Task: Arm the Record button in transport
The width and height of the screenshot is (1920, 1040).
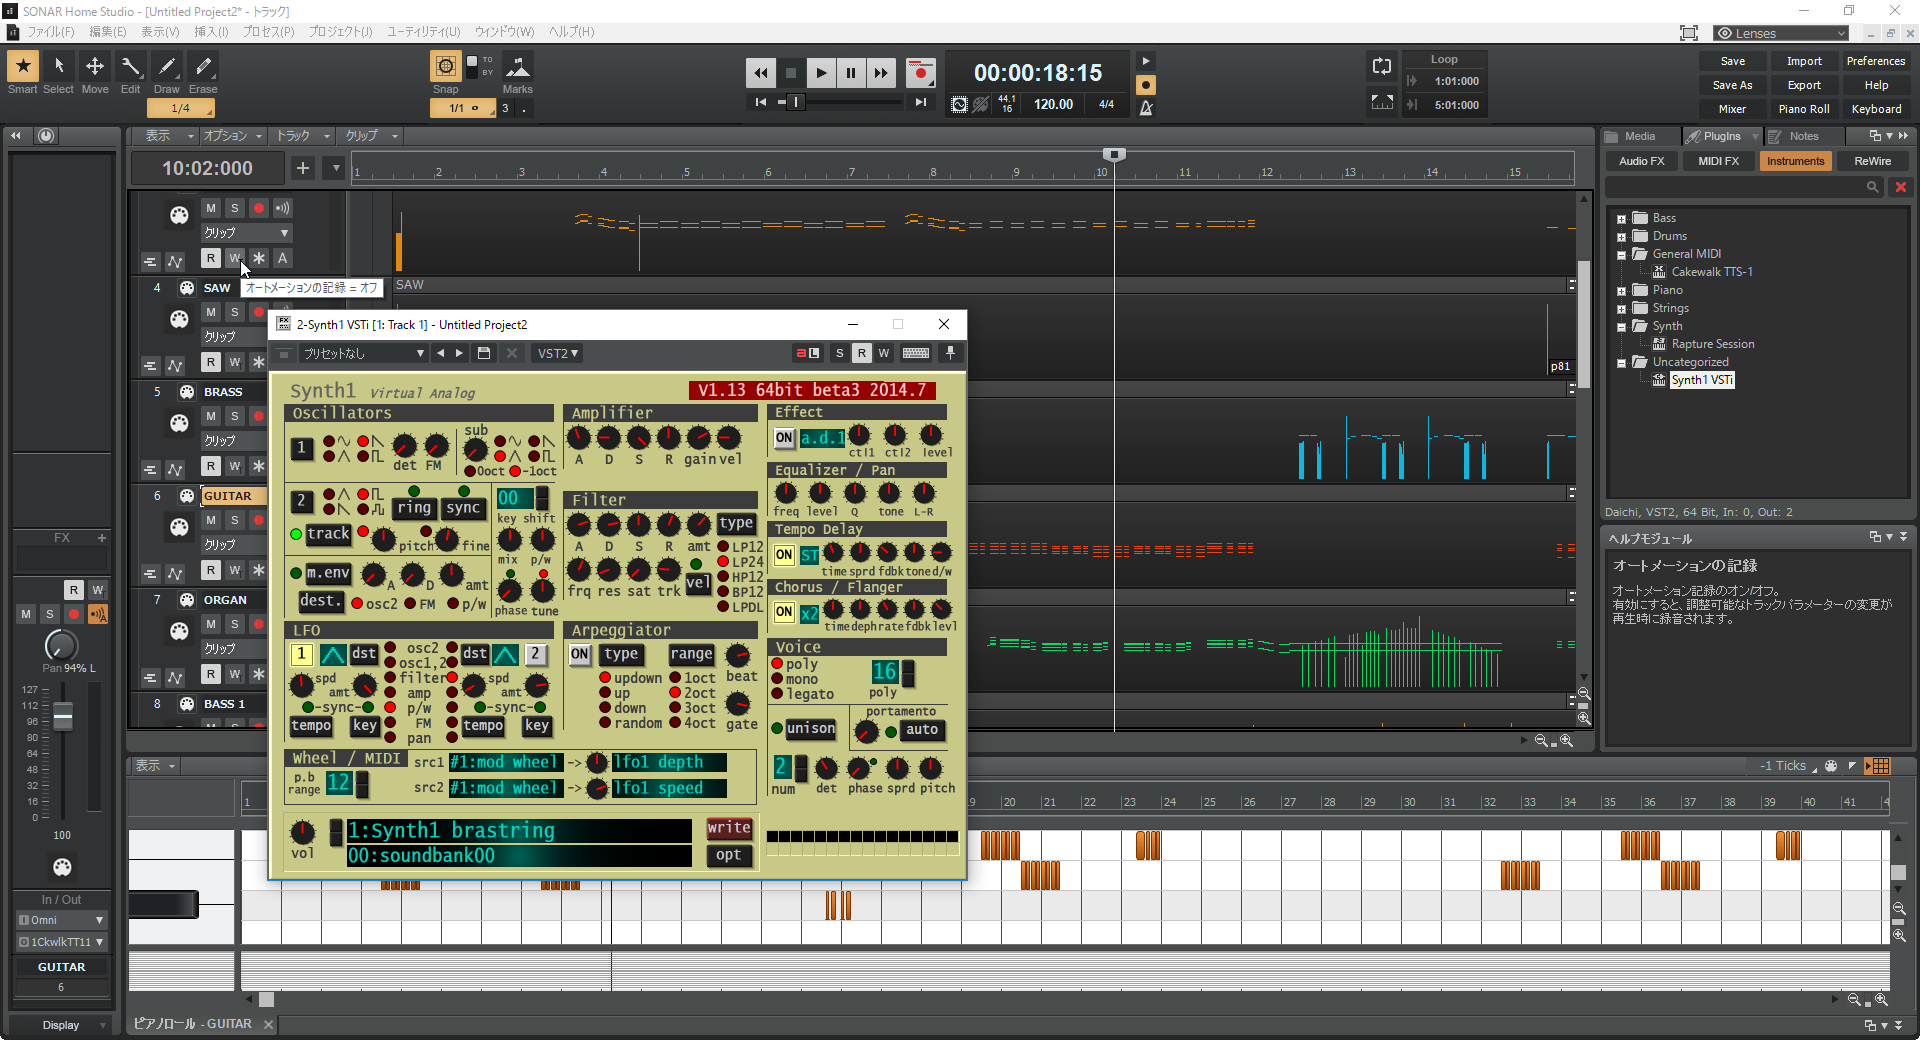Action: click(920, 72)
